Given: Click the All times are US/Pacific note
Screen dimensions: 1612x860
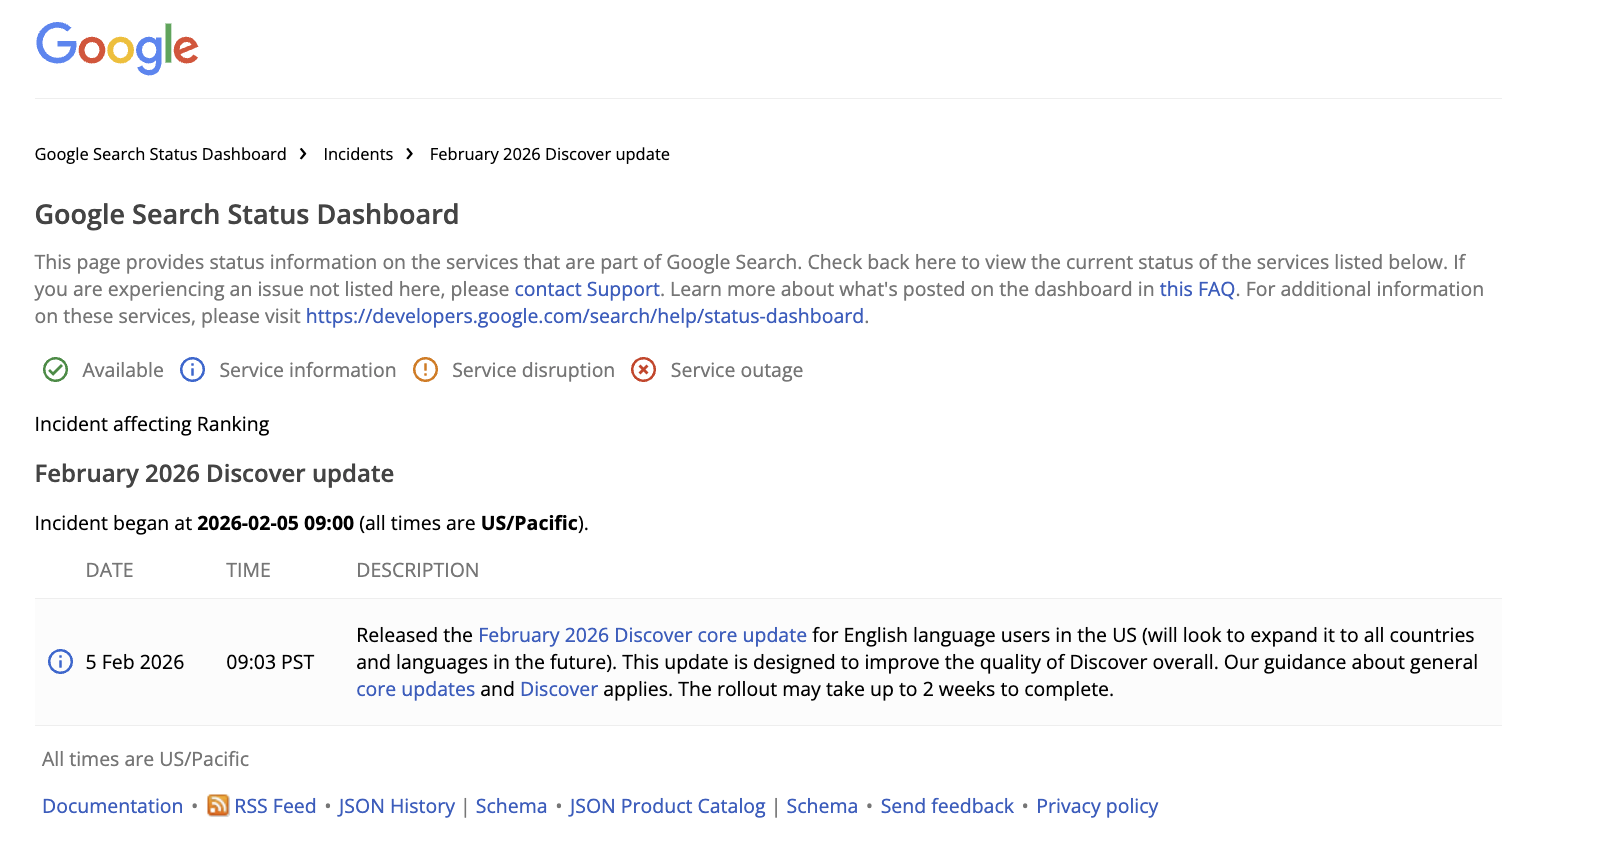Looking at the screenshot, I should pos(145,759).
